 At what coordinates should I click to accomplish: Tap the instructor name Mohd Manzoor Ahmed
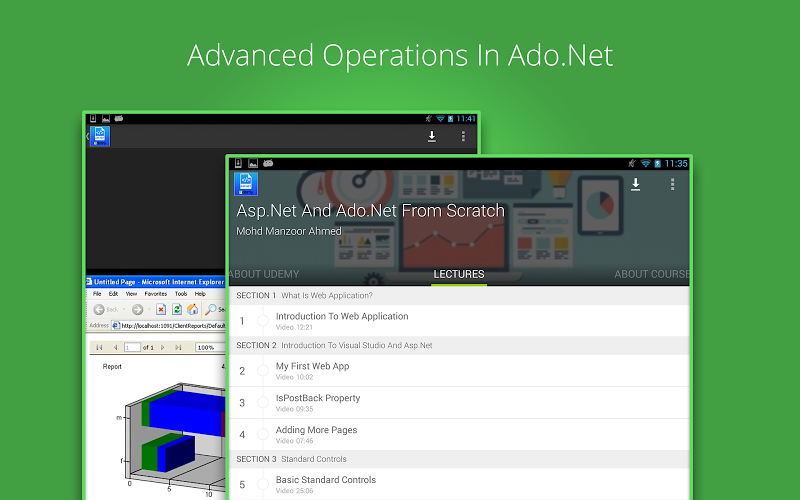click(x=289, y=231)
